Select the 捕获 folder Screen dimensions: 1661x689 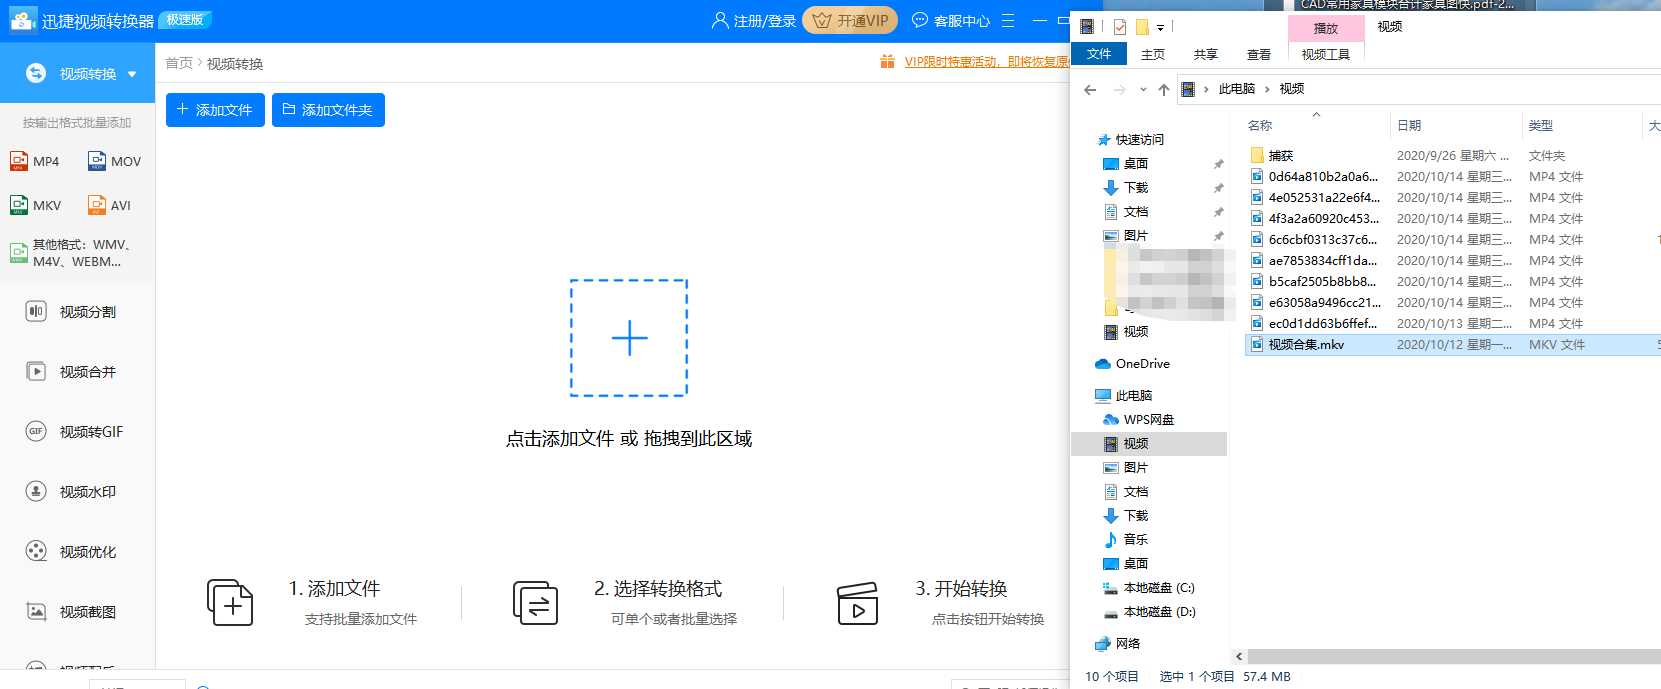pyautogui.click(x=1280, y=156)
